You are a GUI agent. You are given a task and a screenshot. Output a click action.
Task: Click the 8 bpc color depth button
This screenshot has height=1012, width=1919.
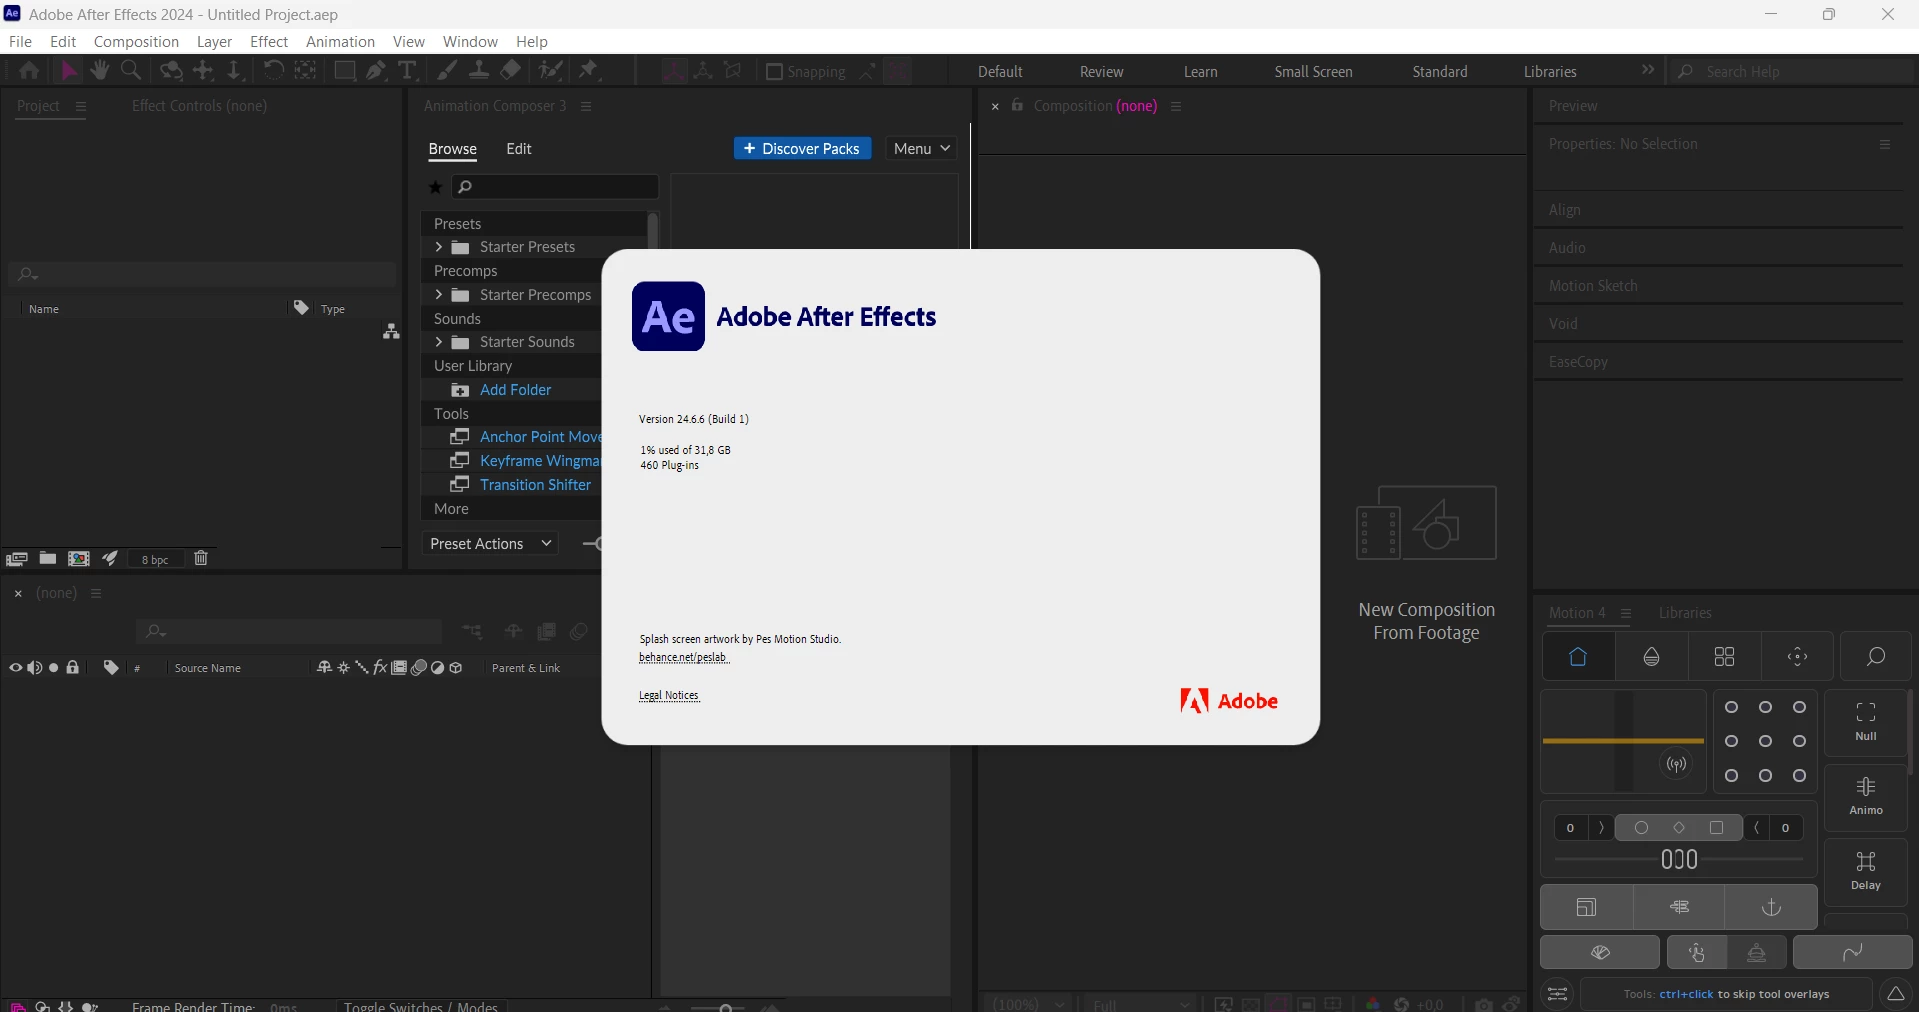tap(155, 559)
